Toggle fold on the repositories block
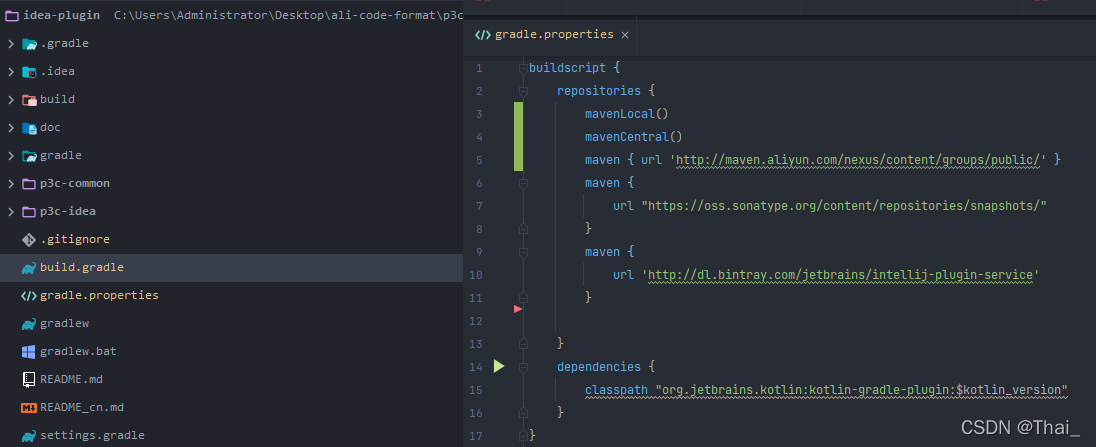1096x447 pixels. click(x=523, y=91)
